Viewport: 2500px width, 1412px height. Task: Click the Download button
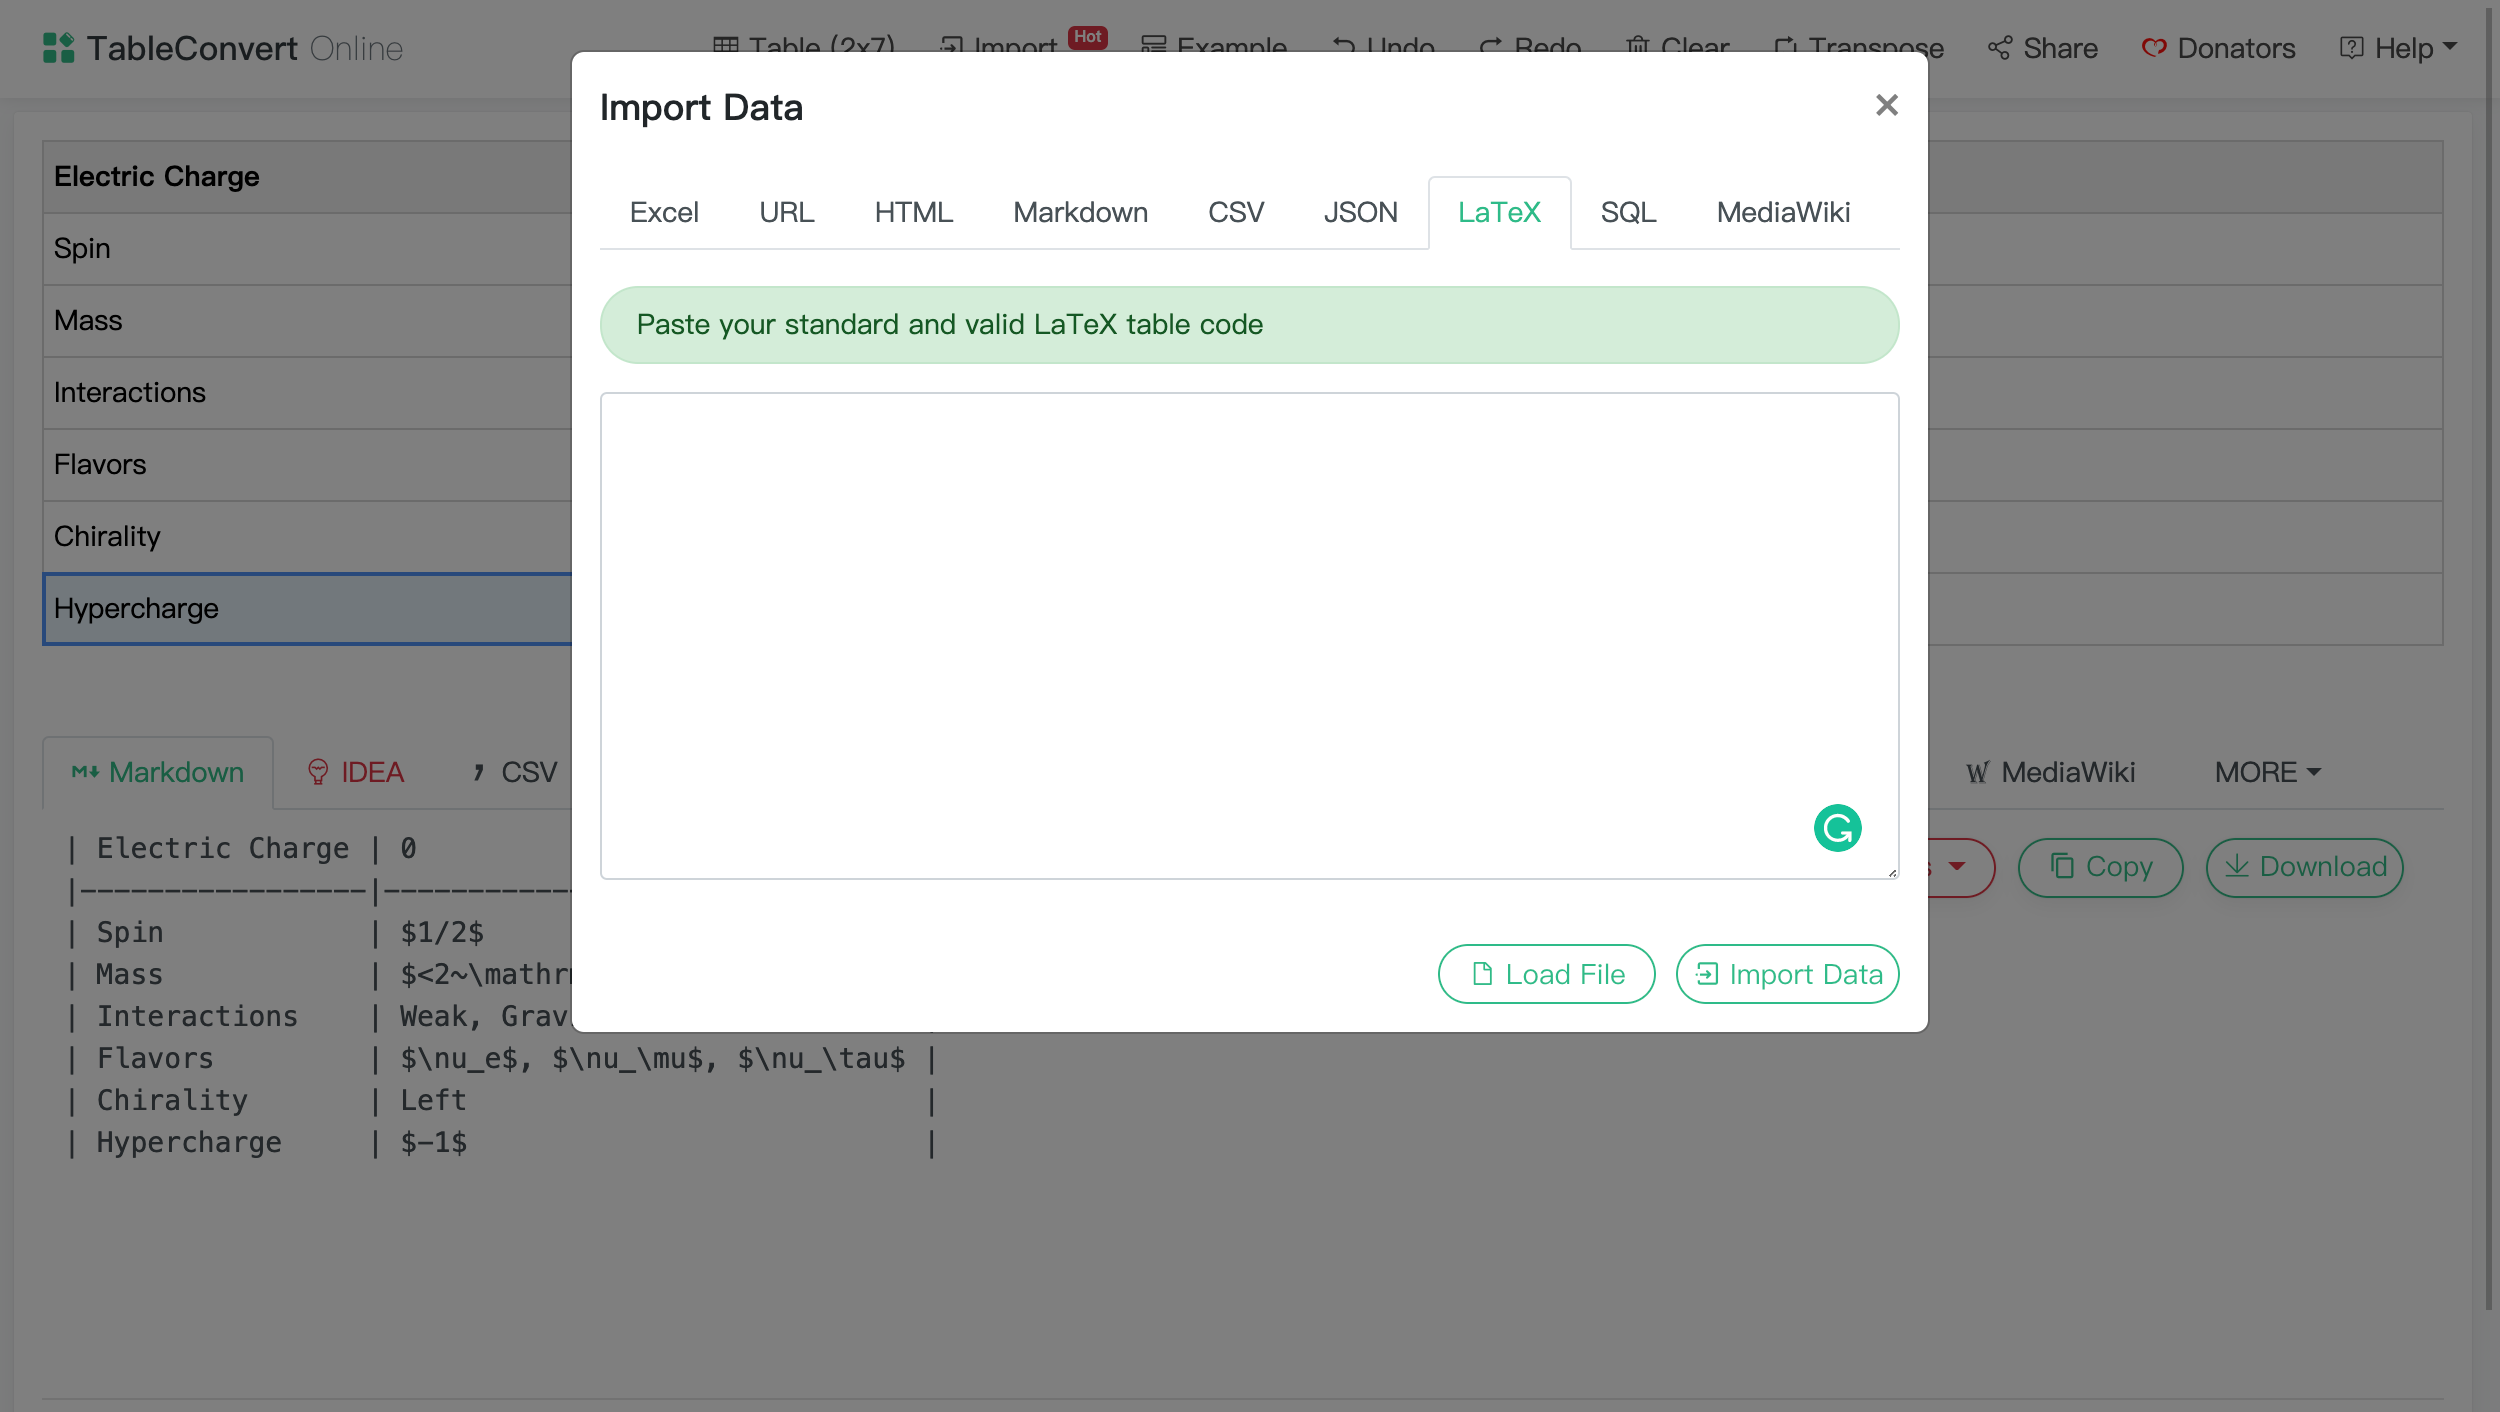click(x=2303, y=867)
